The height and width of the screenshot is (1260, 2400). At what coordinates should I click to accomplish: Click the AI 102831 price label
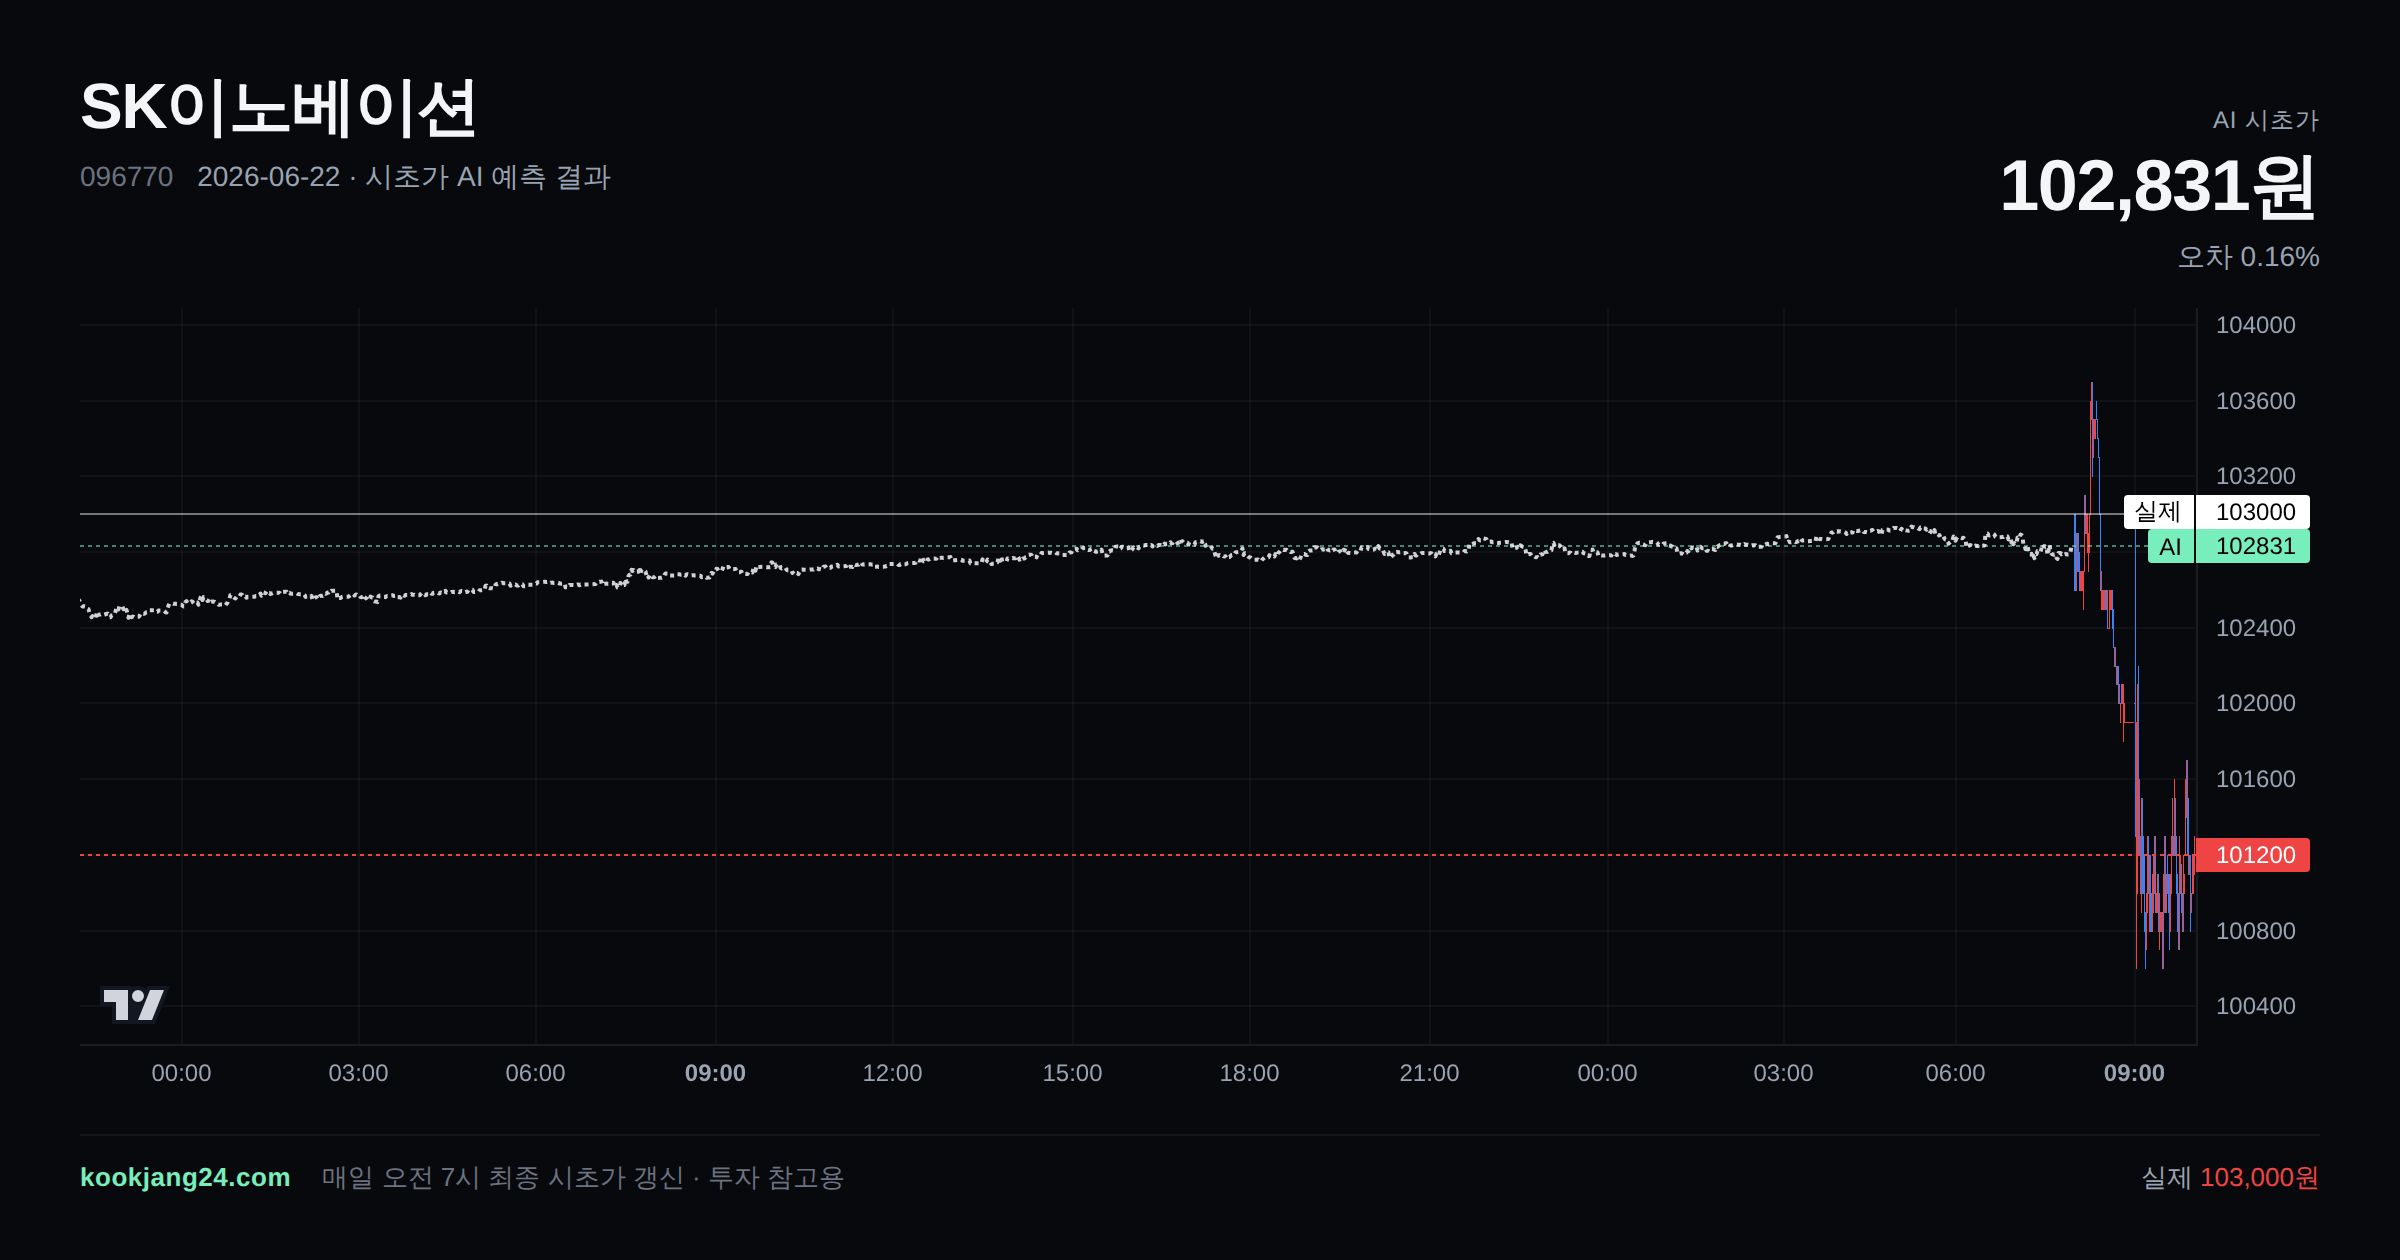tap(2228, 546)
